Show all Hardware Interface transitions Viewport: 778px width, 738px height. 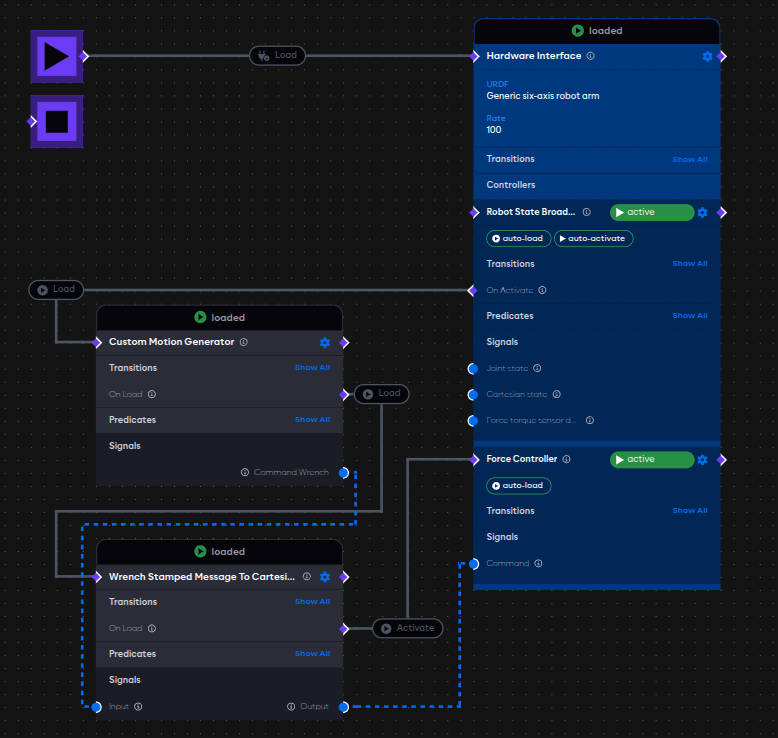coord(690,159)
